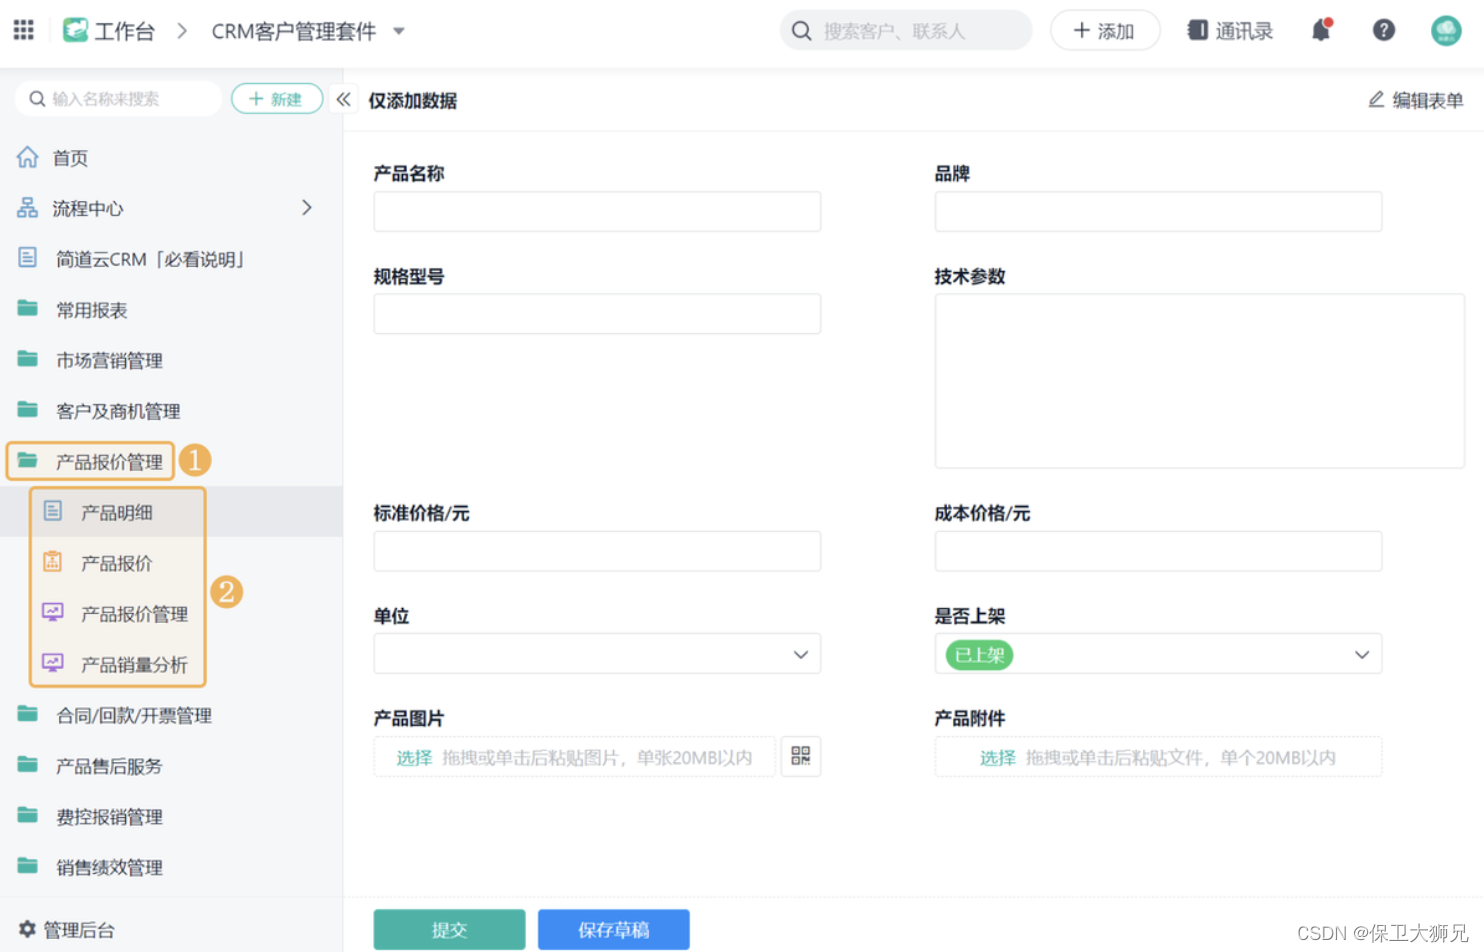This screenshot has height=952, width=1484.
Task: Click the 销售绩效管理 folder icon
Action: [28, 866]
